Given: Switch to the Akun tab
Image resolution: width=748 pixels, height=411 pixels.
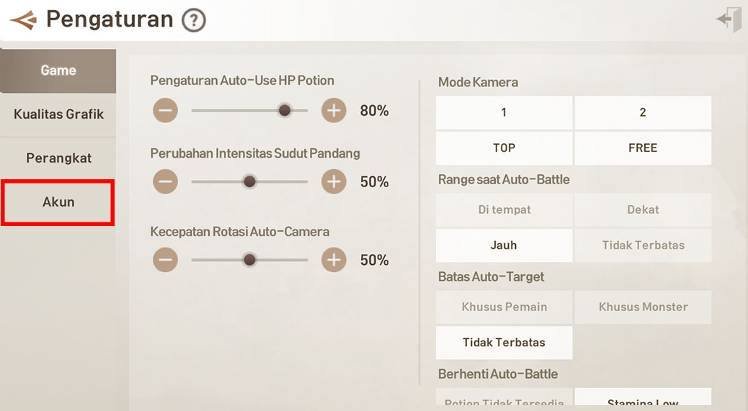Looking at the screenshot, I should (x=58, y=202).
